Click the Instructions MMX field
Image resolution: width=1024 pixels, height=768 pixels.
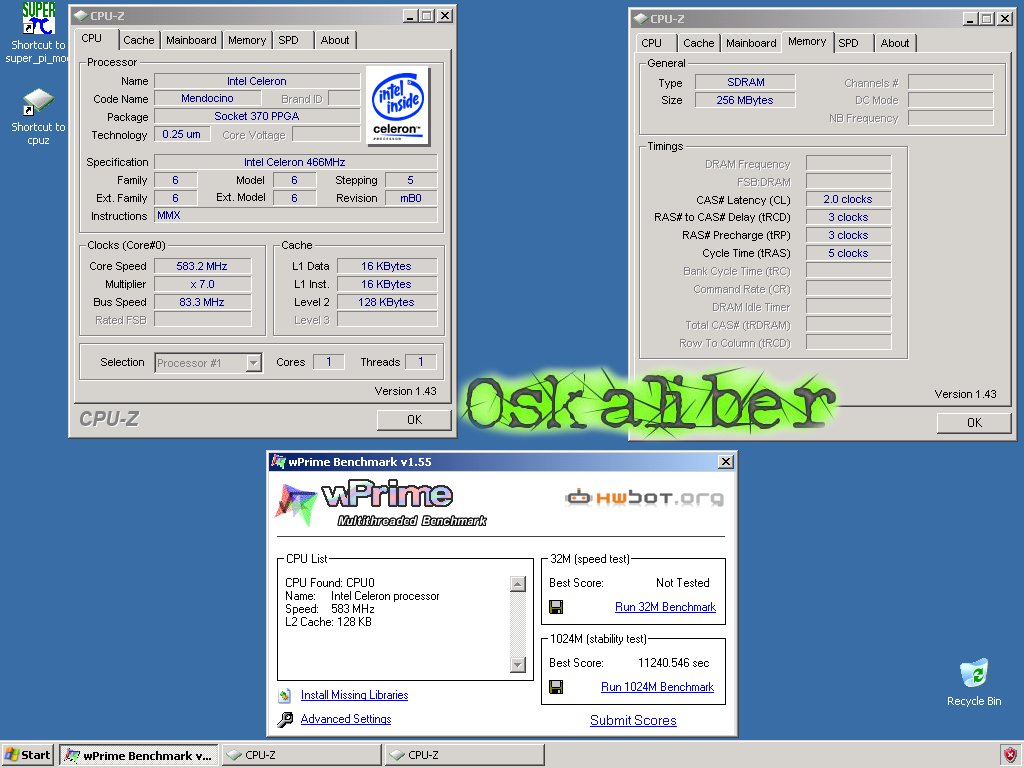pyautogui.click(x=295, y=216)
